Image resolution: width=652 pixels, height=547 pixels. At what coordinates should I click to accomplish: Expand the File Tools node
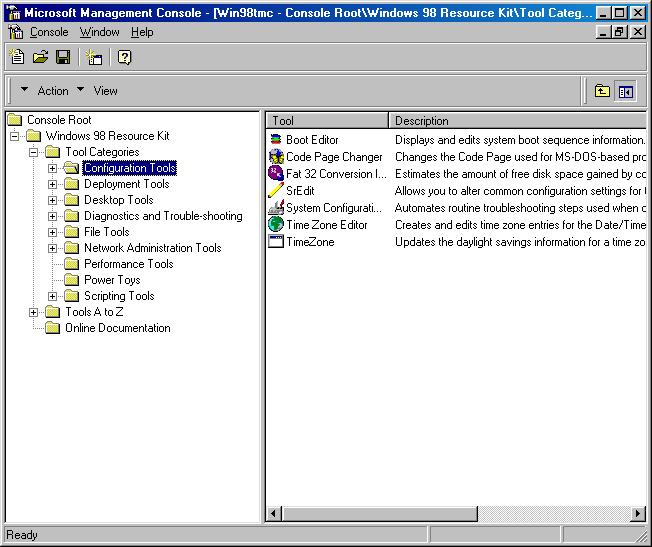[x=52, y=233]
